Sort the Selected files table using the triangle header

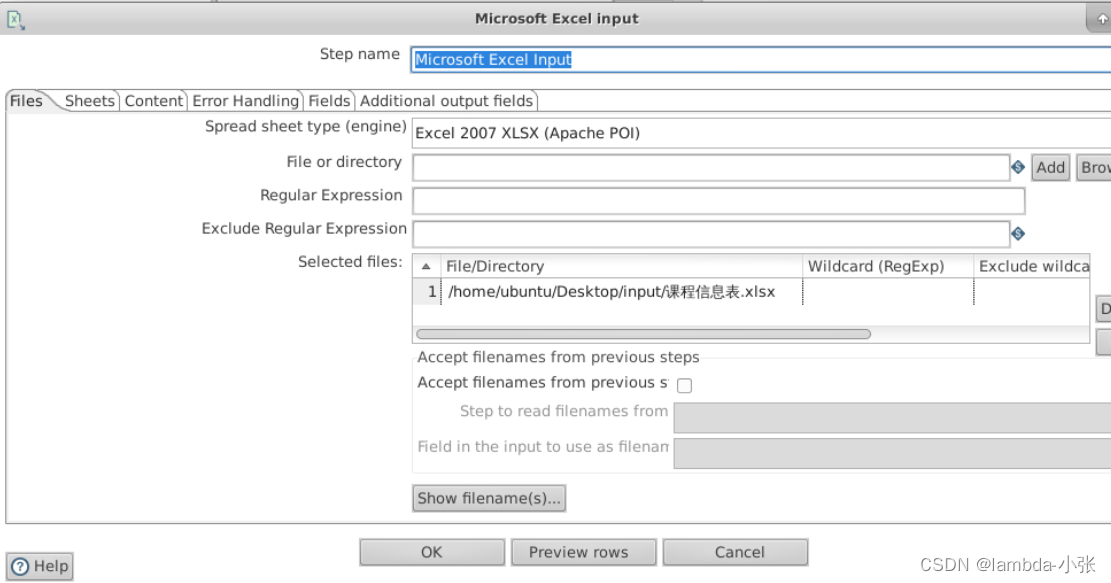pos(426,266)
